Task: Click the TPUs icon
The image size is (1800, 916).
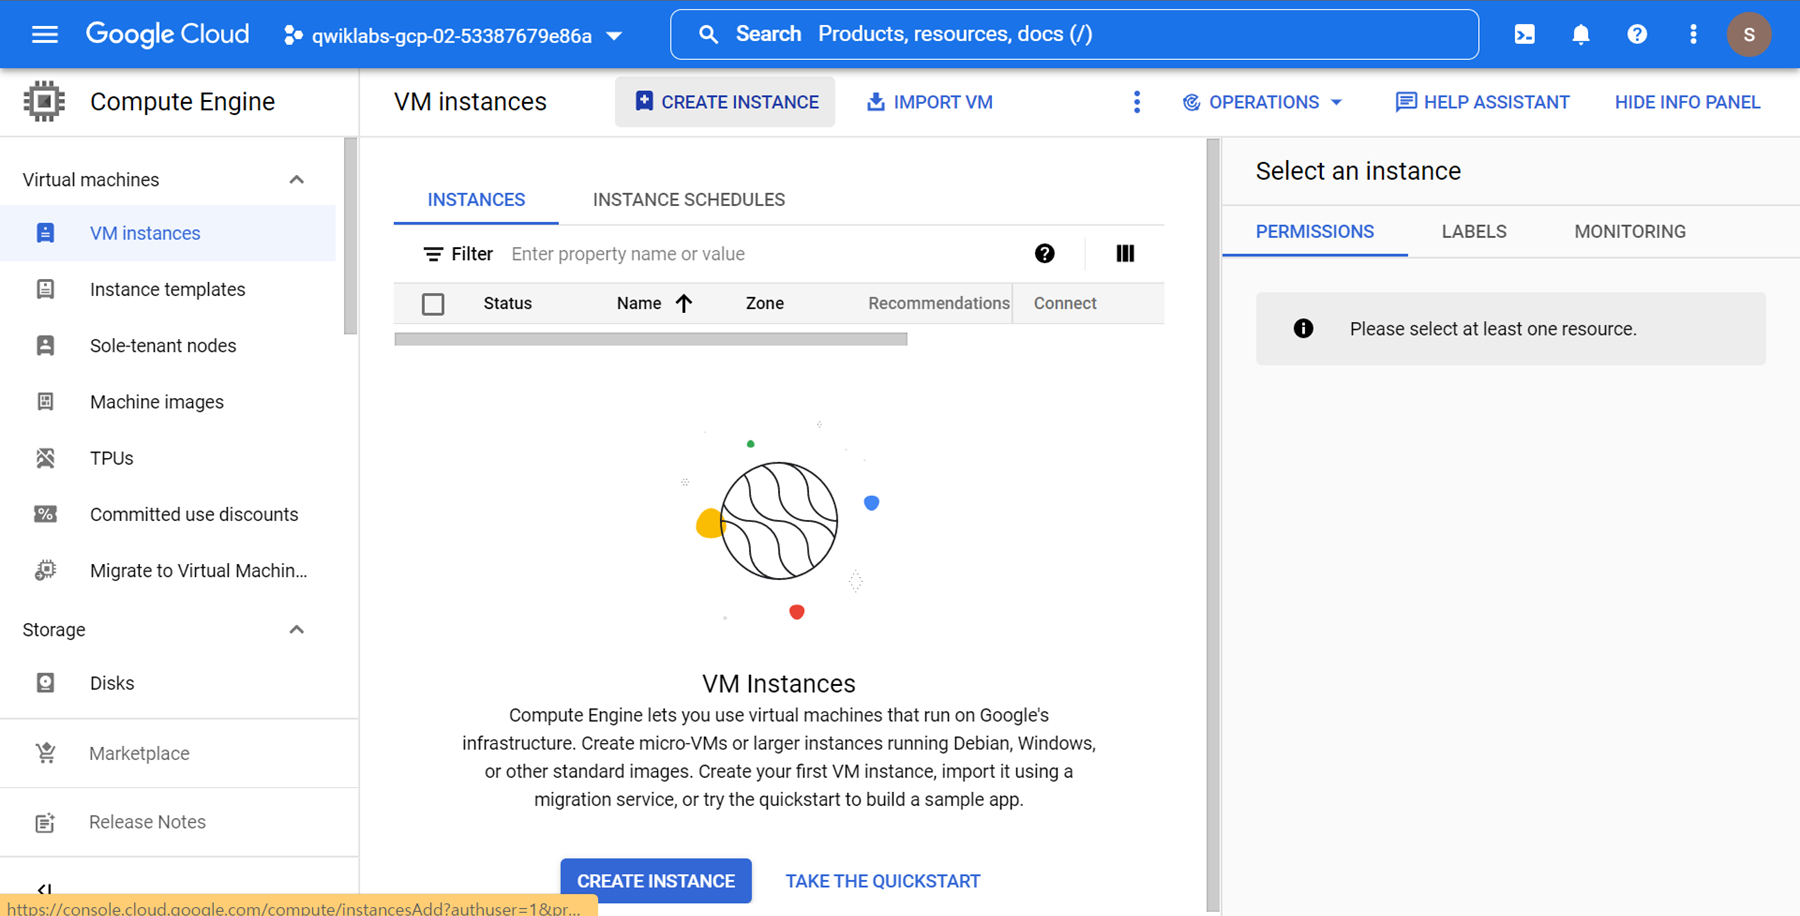Action: 45,458
